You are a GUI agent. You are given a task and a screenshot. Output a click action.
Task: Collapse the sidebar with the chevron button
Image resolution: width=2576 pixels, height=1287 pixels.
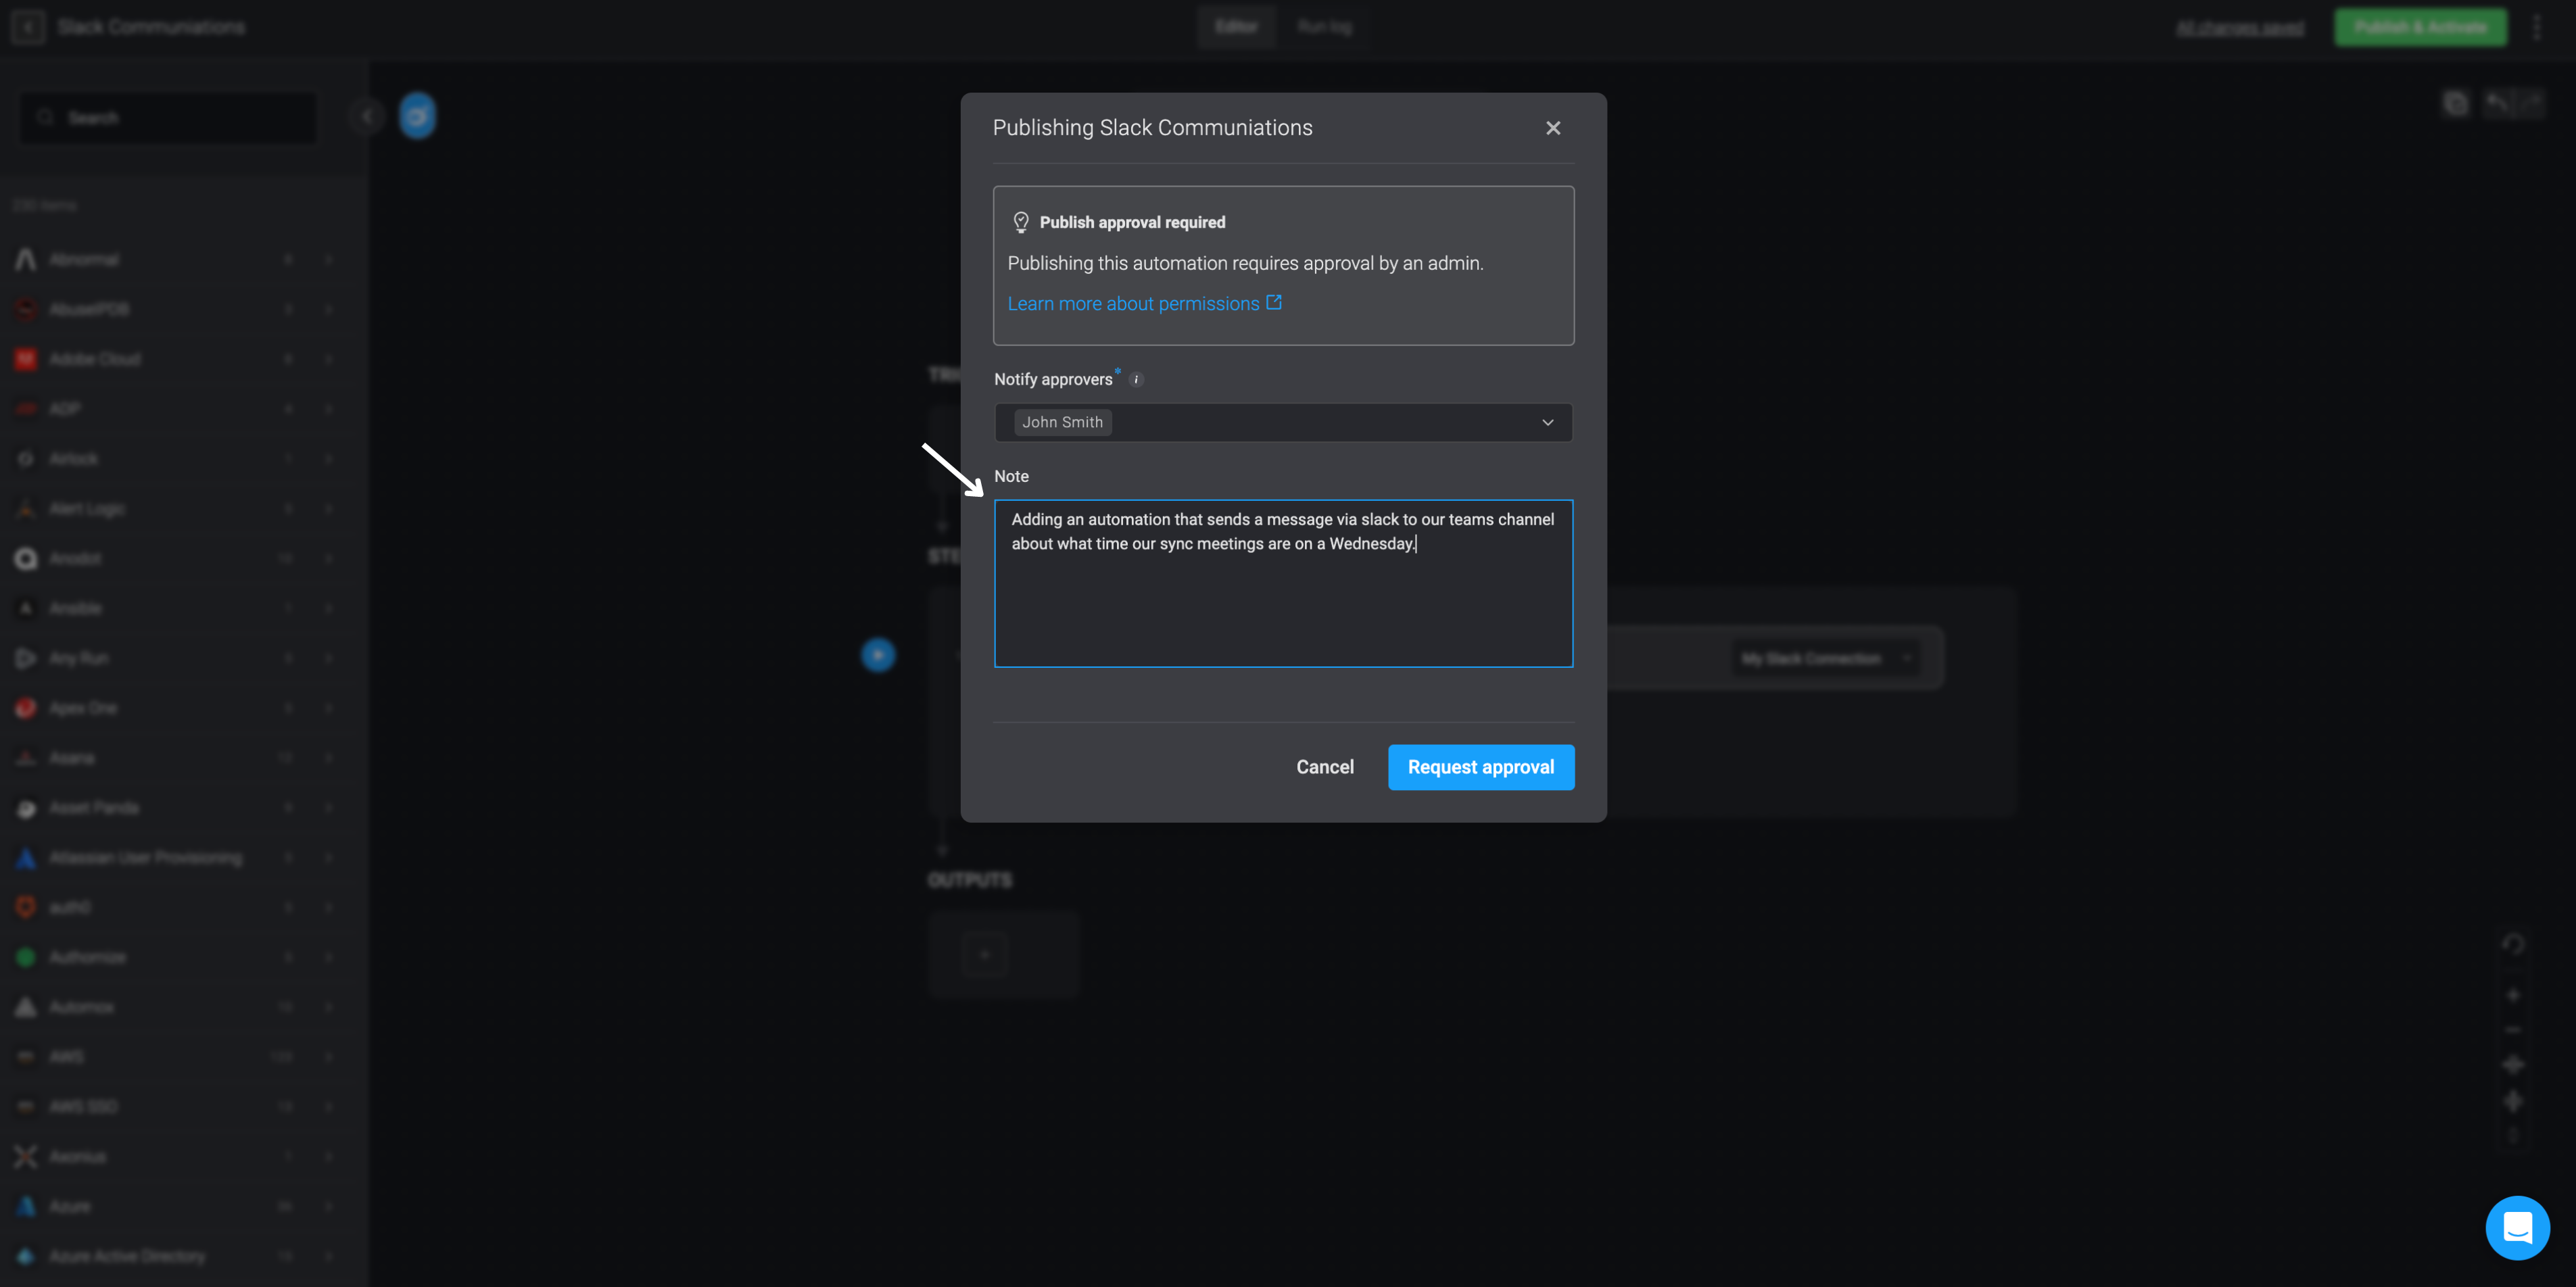coord(367,117)
